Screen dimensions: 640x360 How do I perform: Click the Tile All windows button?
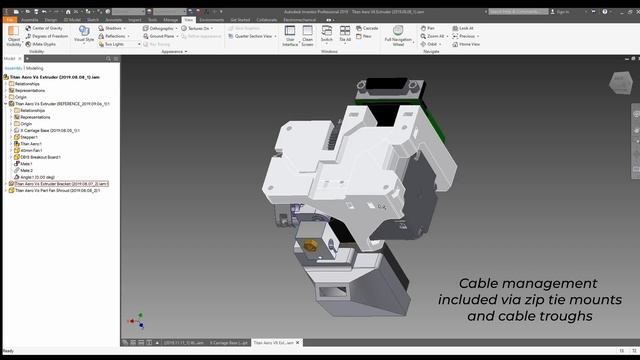tap(345, 34)
